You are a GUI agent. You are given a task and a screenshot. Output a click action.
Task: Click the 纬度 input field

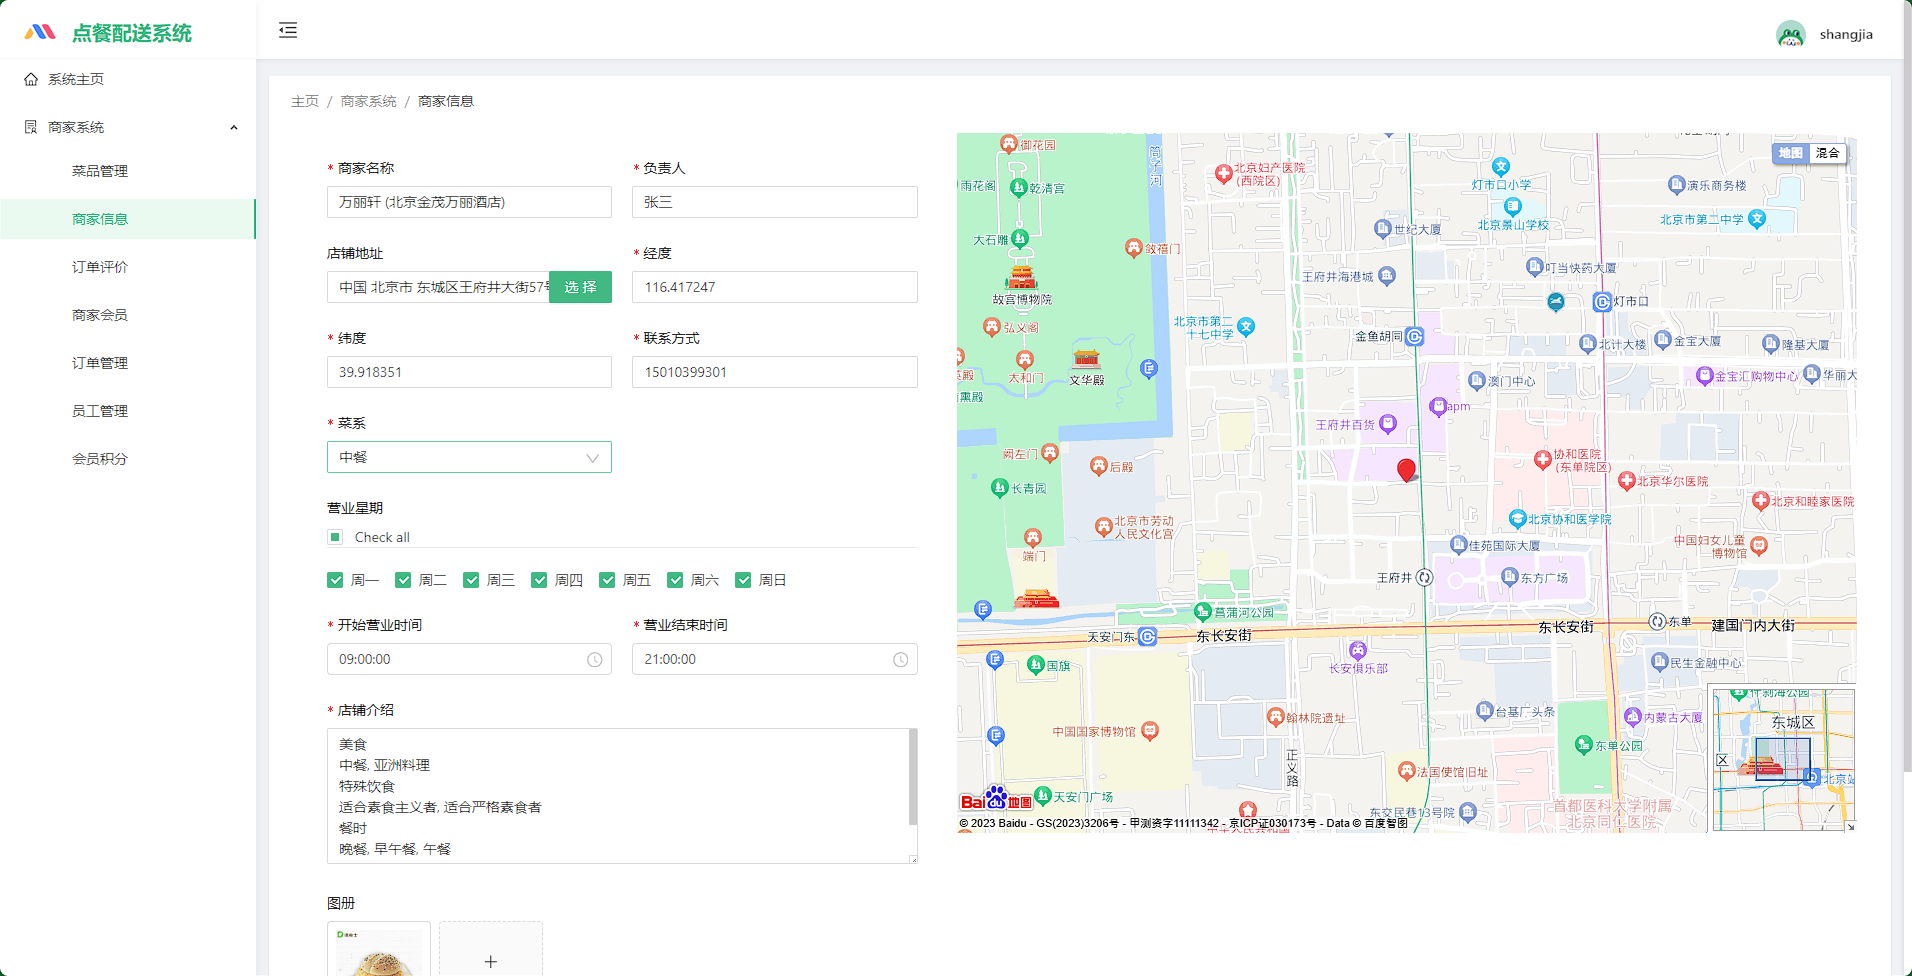[x=469, y=372]
